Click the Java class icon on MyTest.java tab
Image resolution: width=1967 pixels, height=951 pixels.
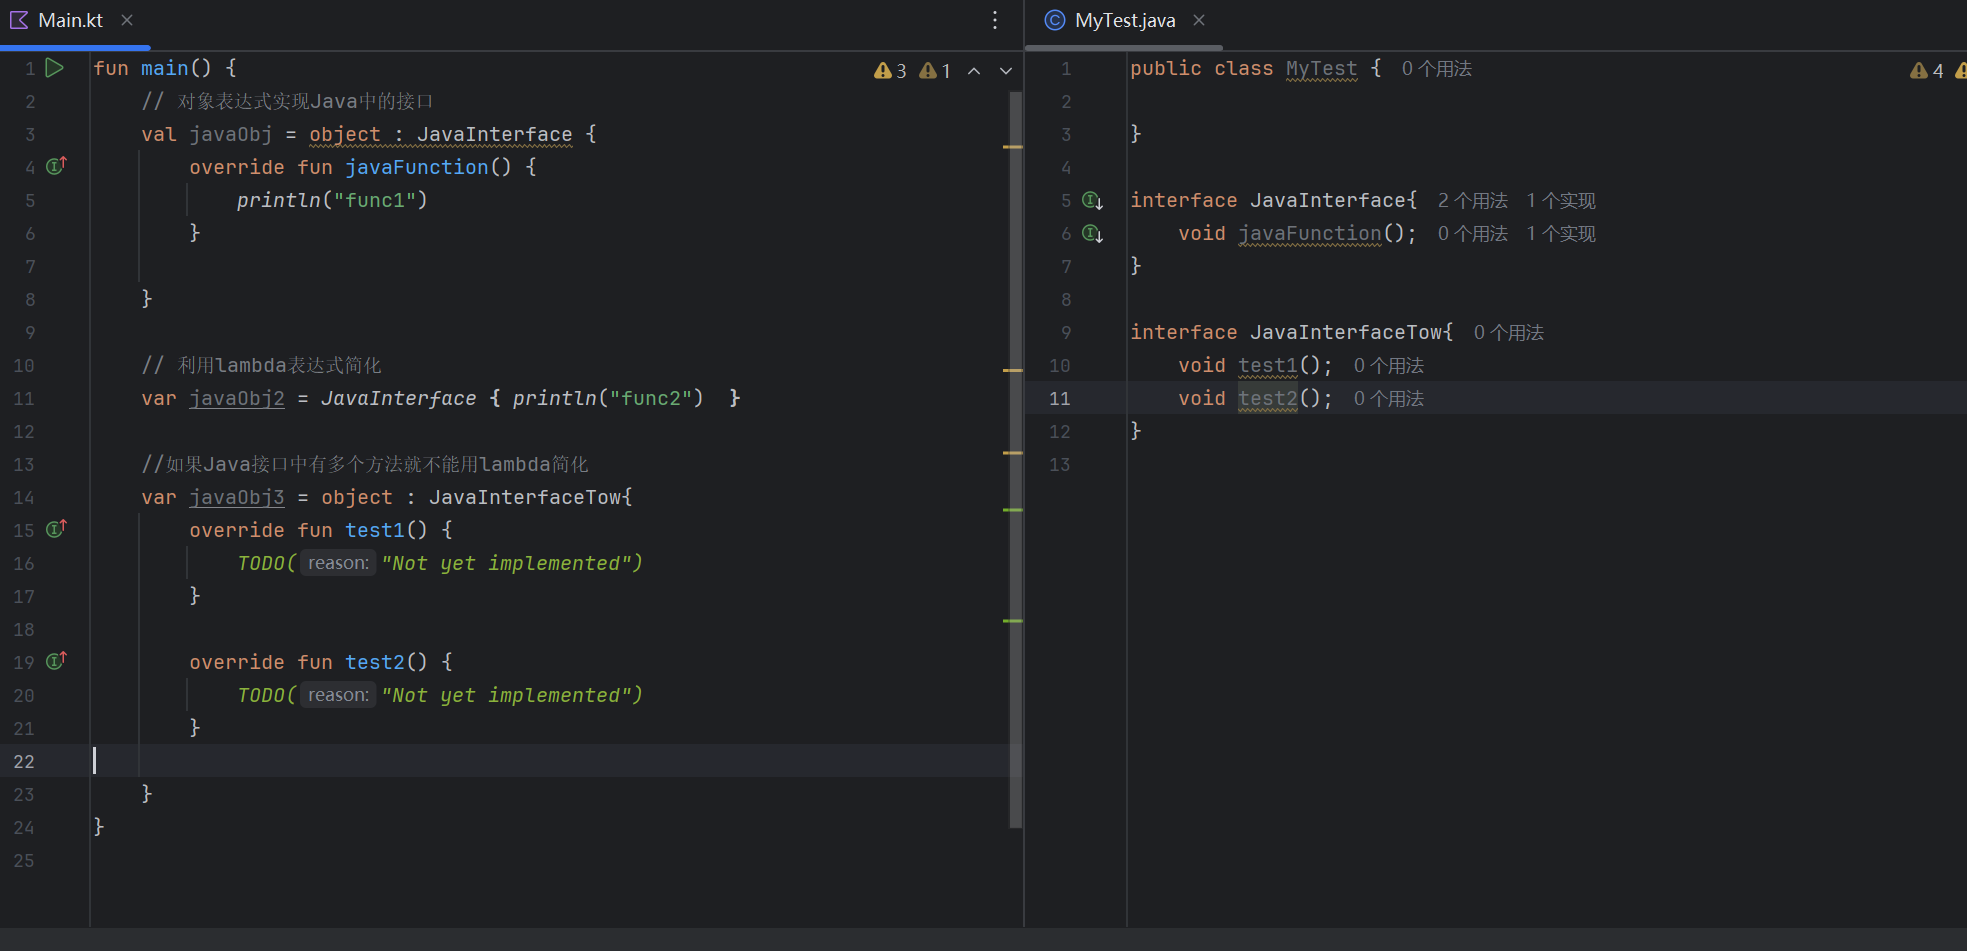pyautogui.click(x=1055, y=20)
